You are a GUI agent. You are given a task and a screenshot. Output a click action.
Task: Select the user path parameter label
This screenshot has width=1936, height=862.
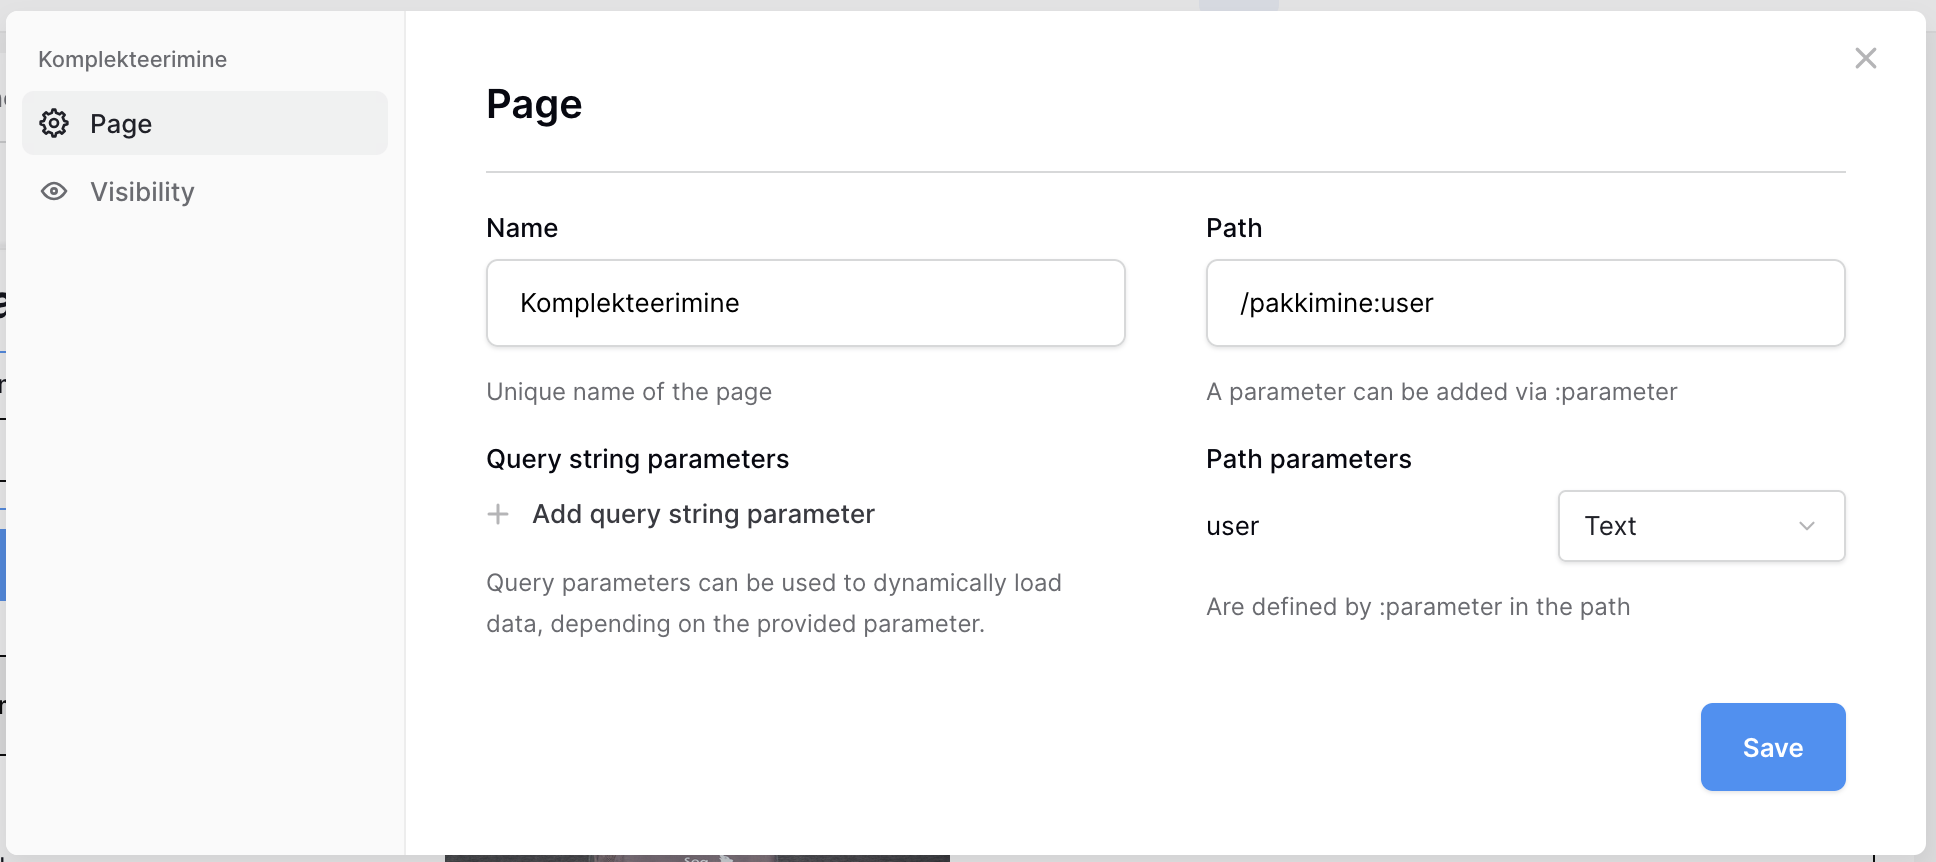pyautogui.click(x=1232, y=526)
